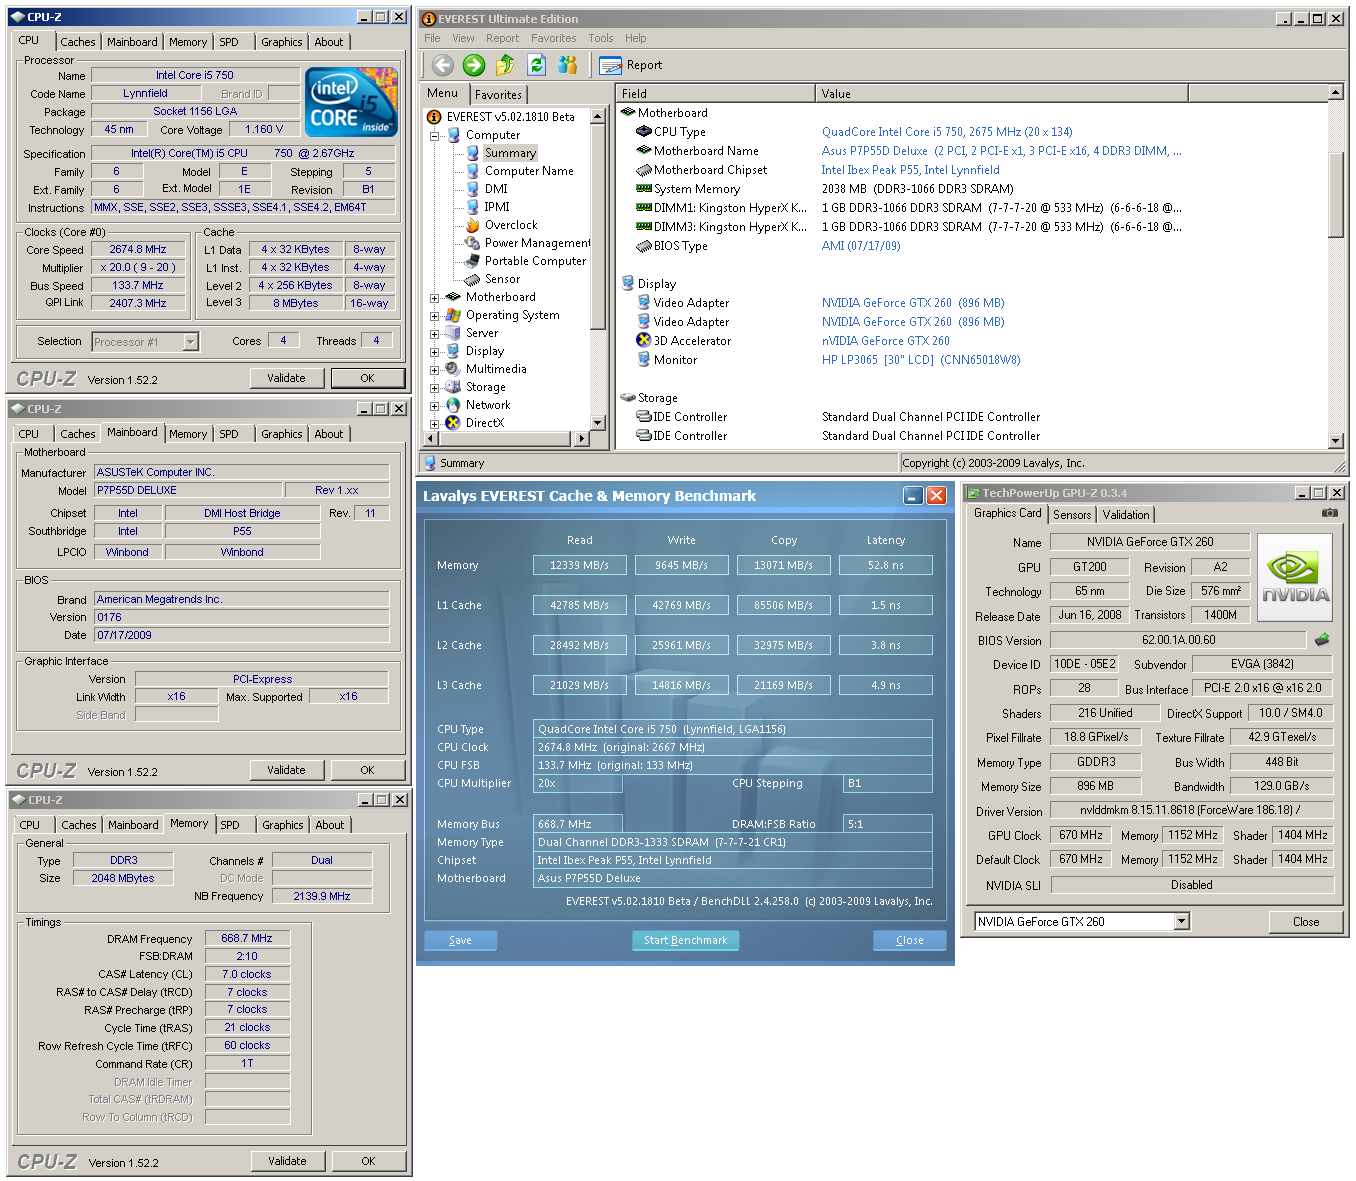Open the Favorites menu in EVEREST menu bar

553,38
